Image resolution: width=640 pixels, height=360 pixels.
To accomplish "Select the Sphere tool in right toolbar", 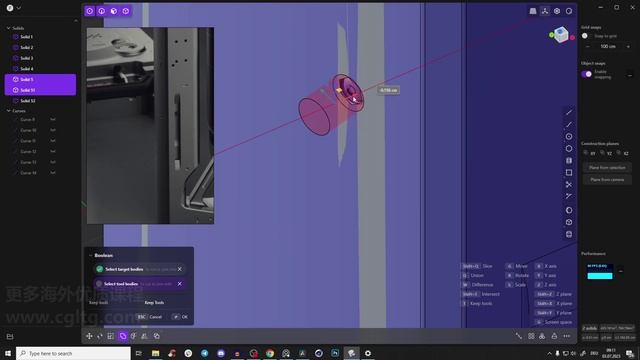I will click(x=569, y=210).
